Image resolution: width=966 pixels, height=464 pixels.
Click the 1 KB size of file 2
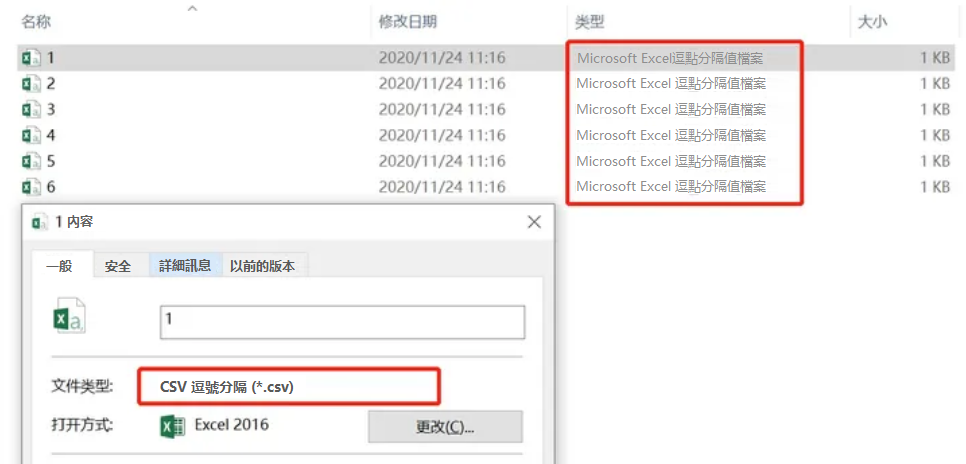(935, 83)
